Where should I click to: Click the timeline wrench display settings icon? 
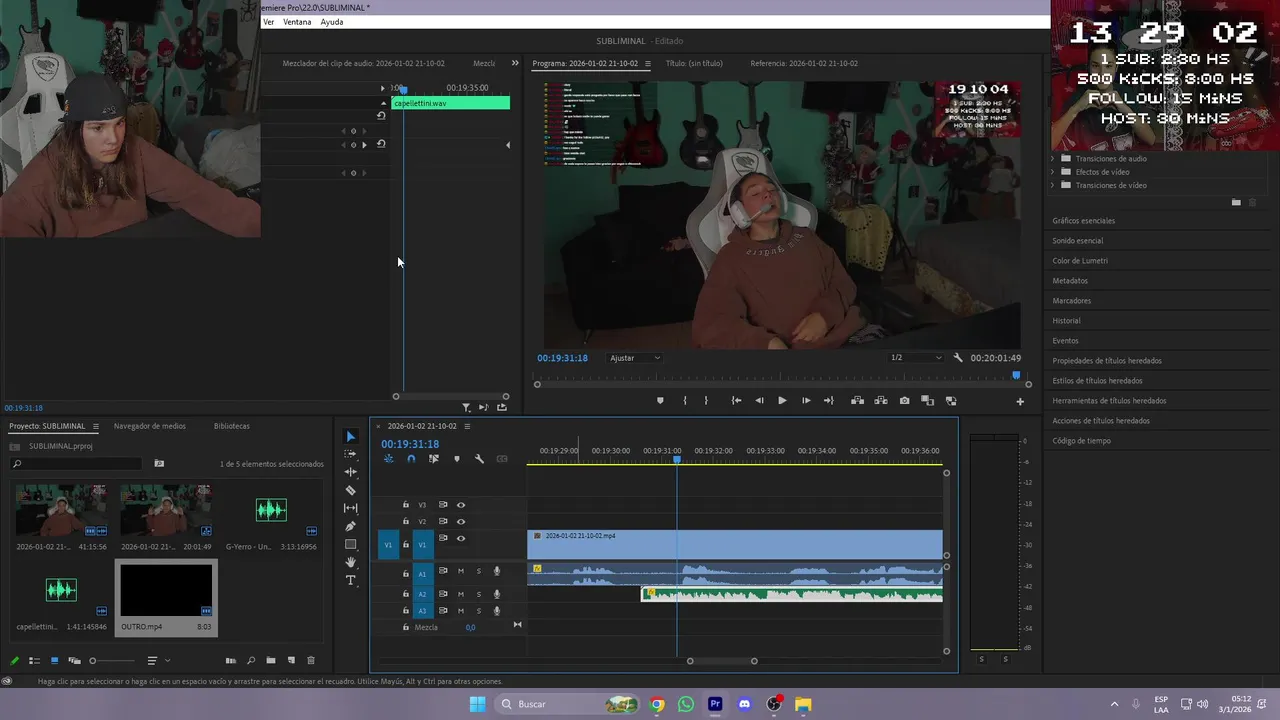pyautogui.click(x=479, y=459)
